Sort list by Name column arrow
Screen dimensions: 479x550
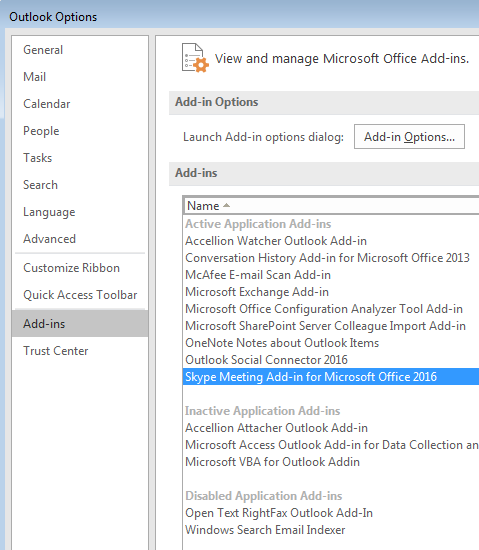click(x=226, y=205)
